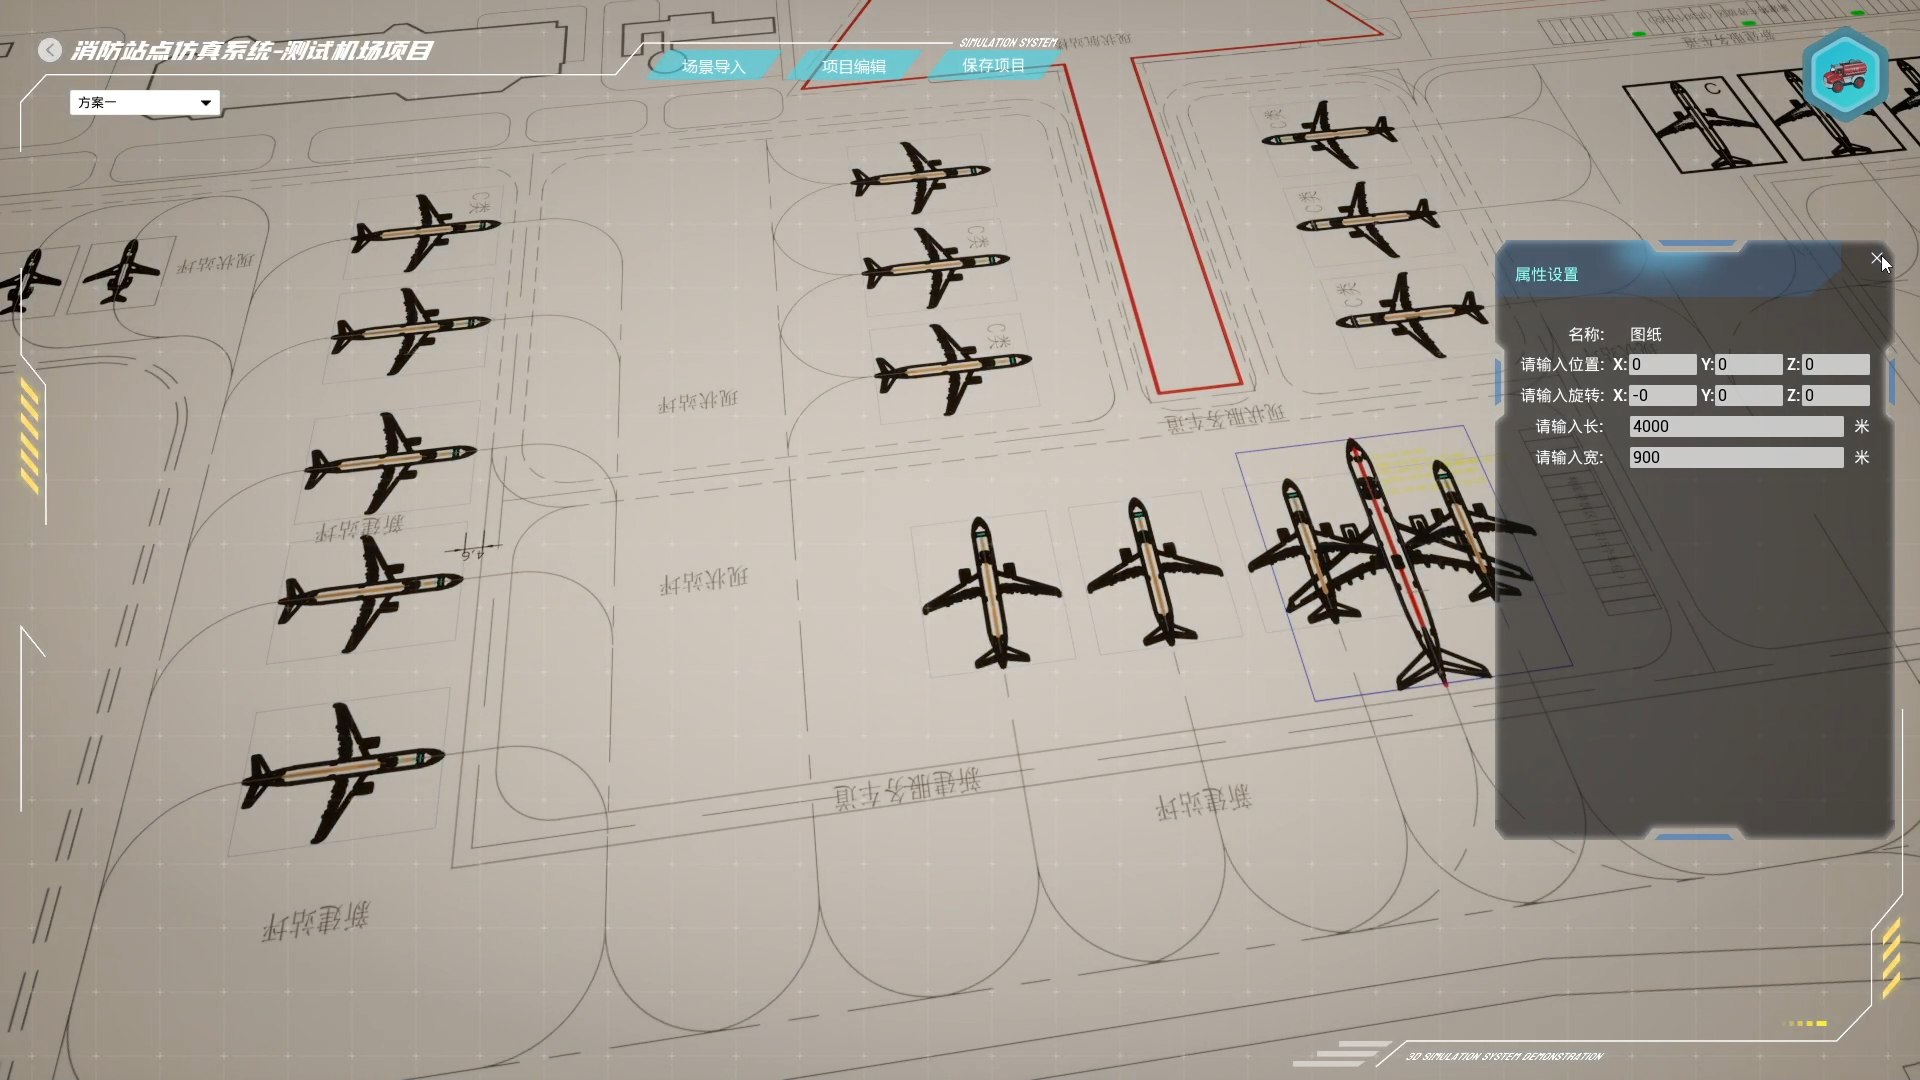Image resolution: width=1920 pixels, height=1080 pixels.
Task: Click the position X input field
Action: [x=1662, y=365]
